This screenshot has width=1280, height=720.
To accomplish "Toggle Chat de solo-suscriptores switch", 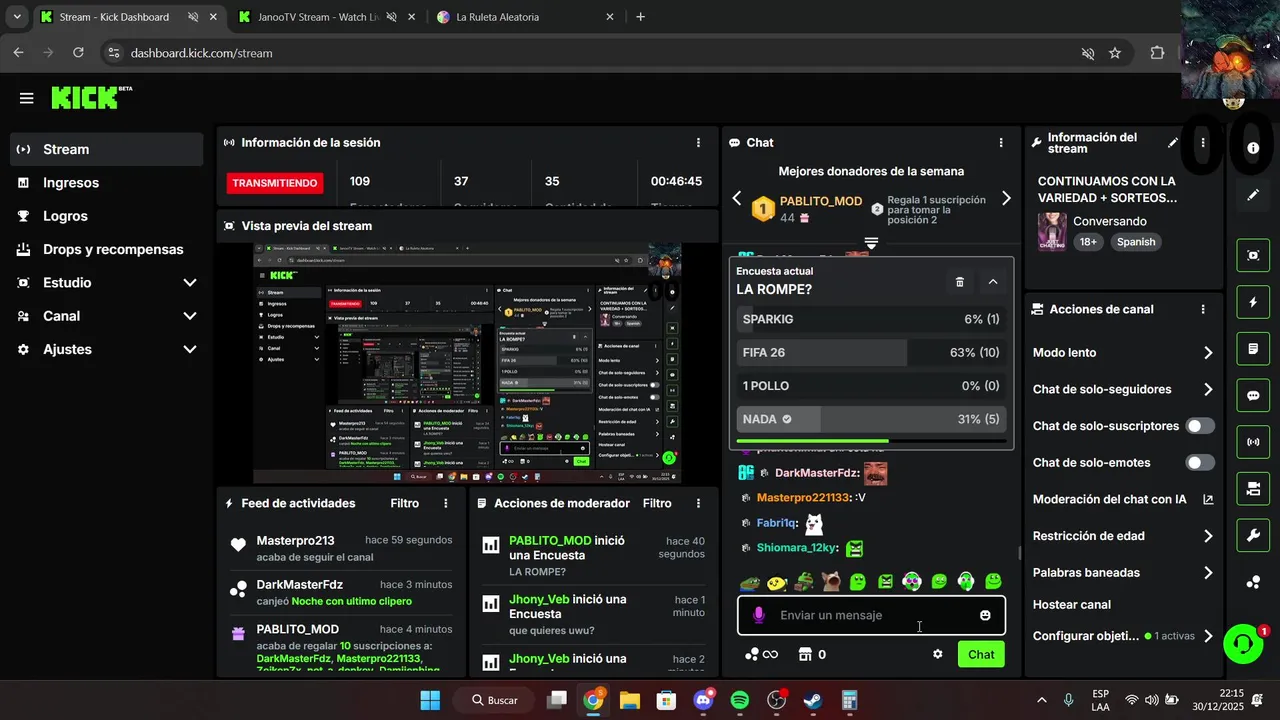I will 1200,426.
